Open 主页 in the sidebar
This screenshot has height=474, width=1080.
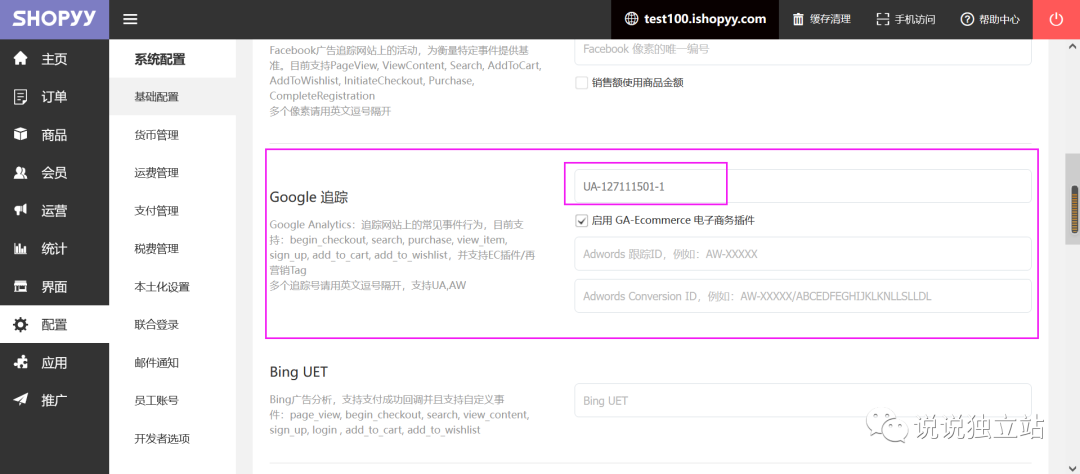(x=54, y=59)
